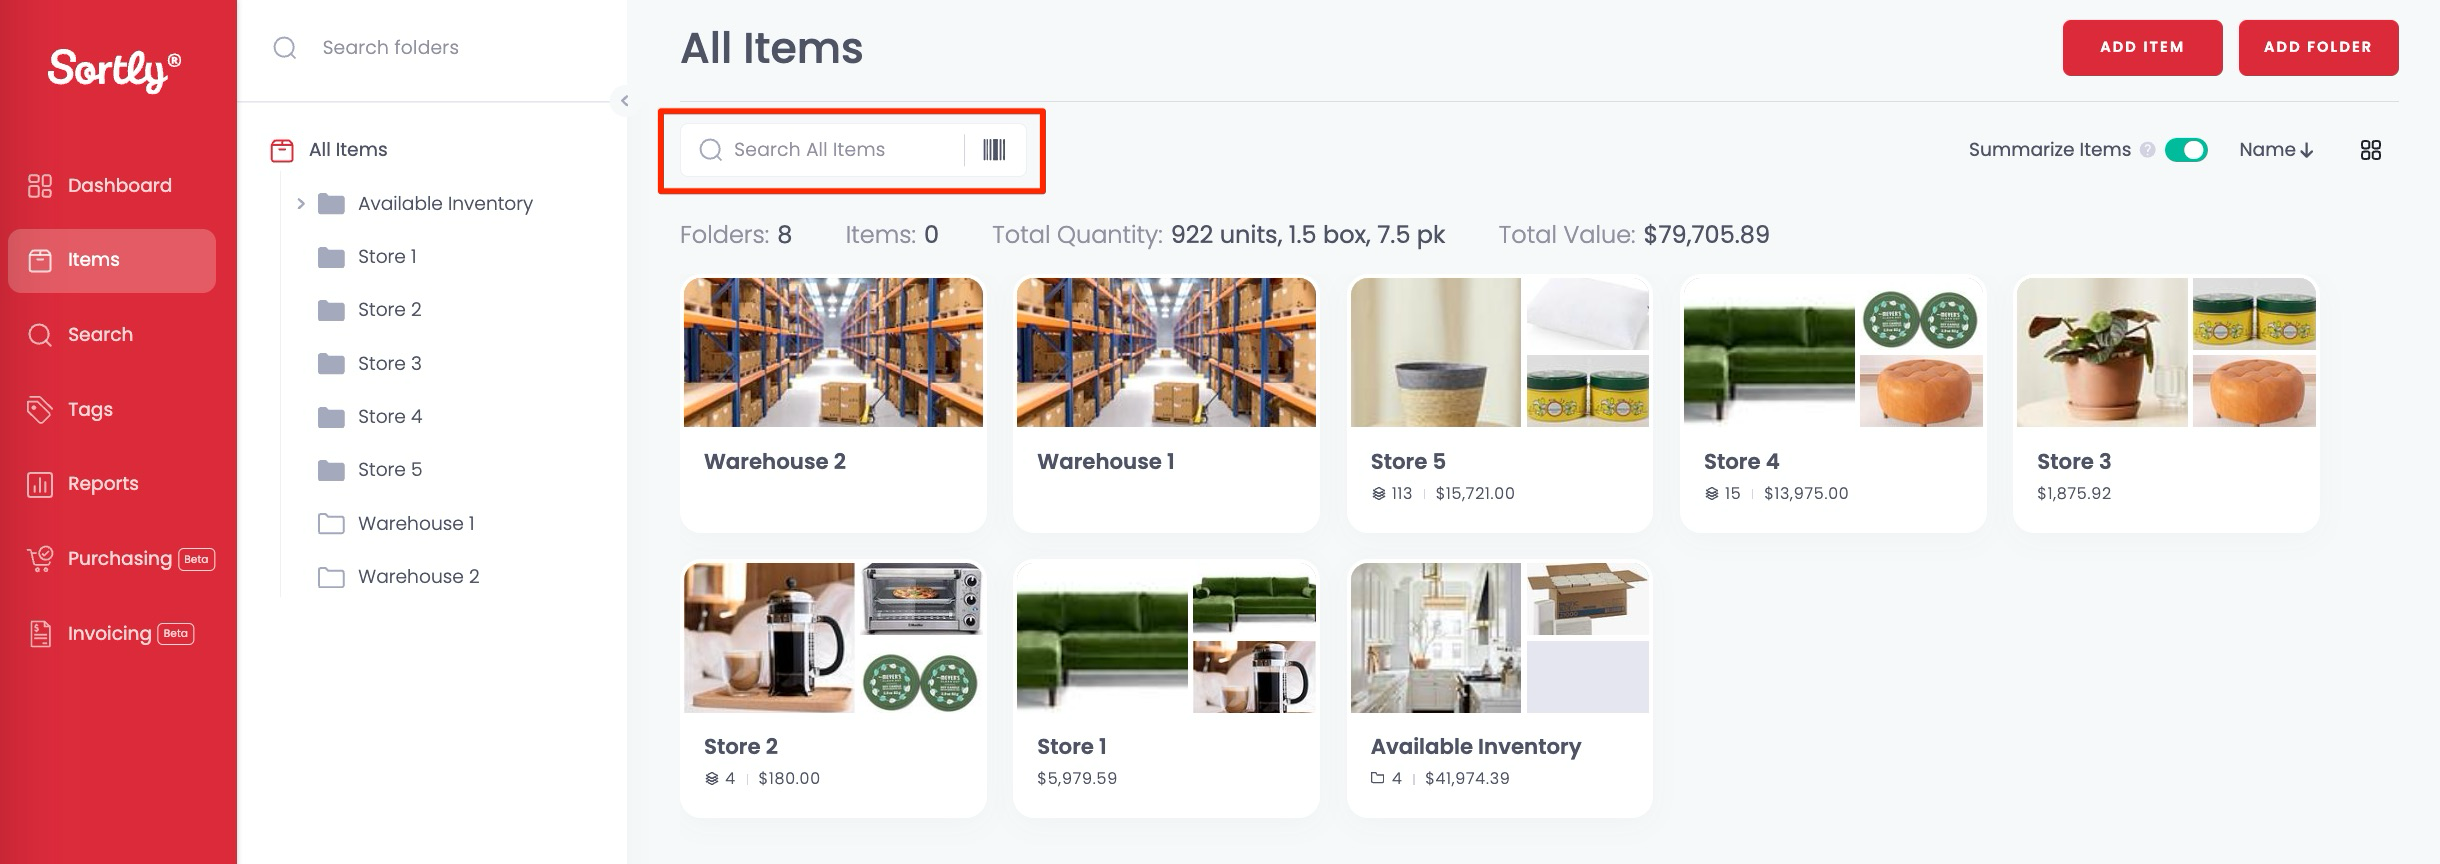The height and width of the screenshot is (864, 2440).
Task: Click the barcode scanner icon
Action: coord(993,150)
